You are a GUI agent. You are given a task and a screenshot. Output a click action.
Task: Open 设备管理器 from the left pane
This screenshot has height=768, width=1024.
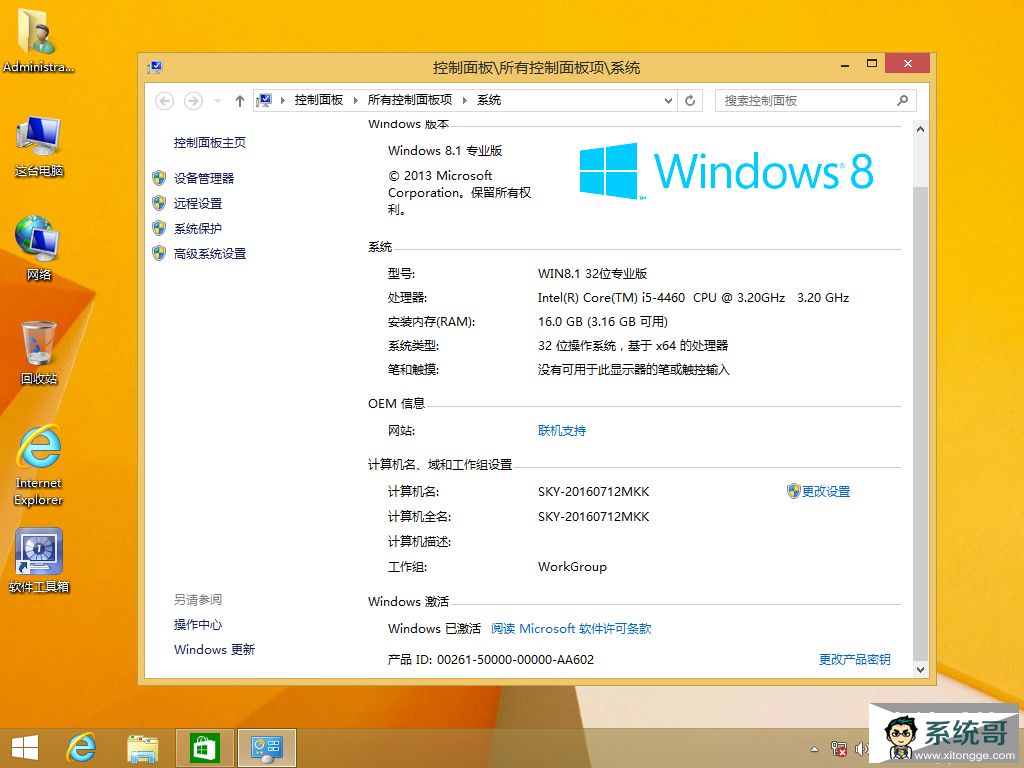pos(204,178)
